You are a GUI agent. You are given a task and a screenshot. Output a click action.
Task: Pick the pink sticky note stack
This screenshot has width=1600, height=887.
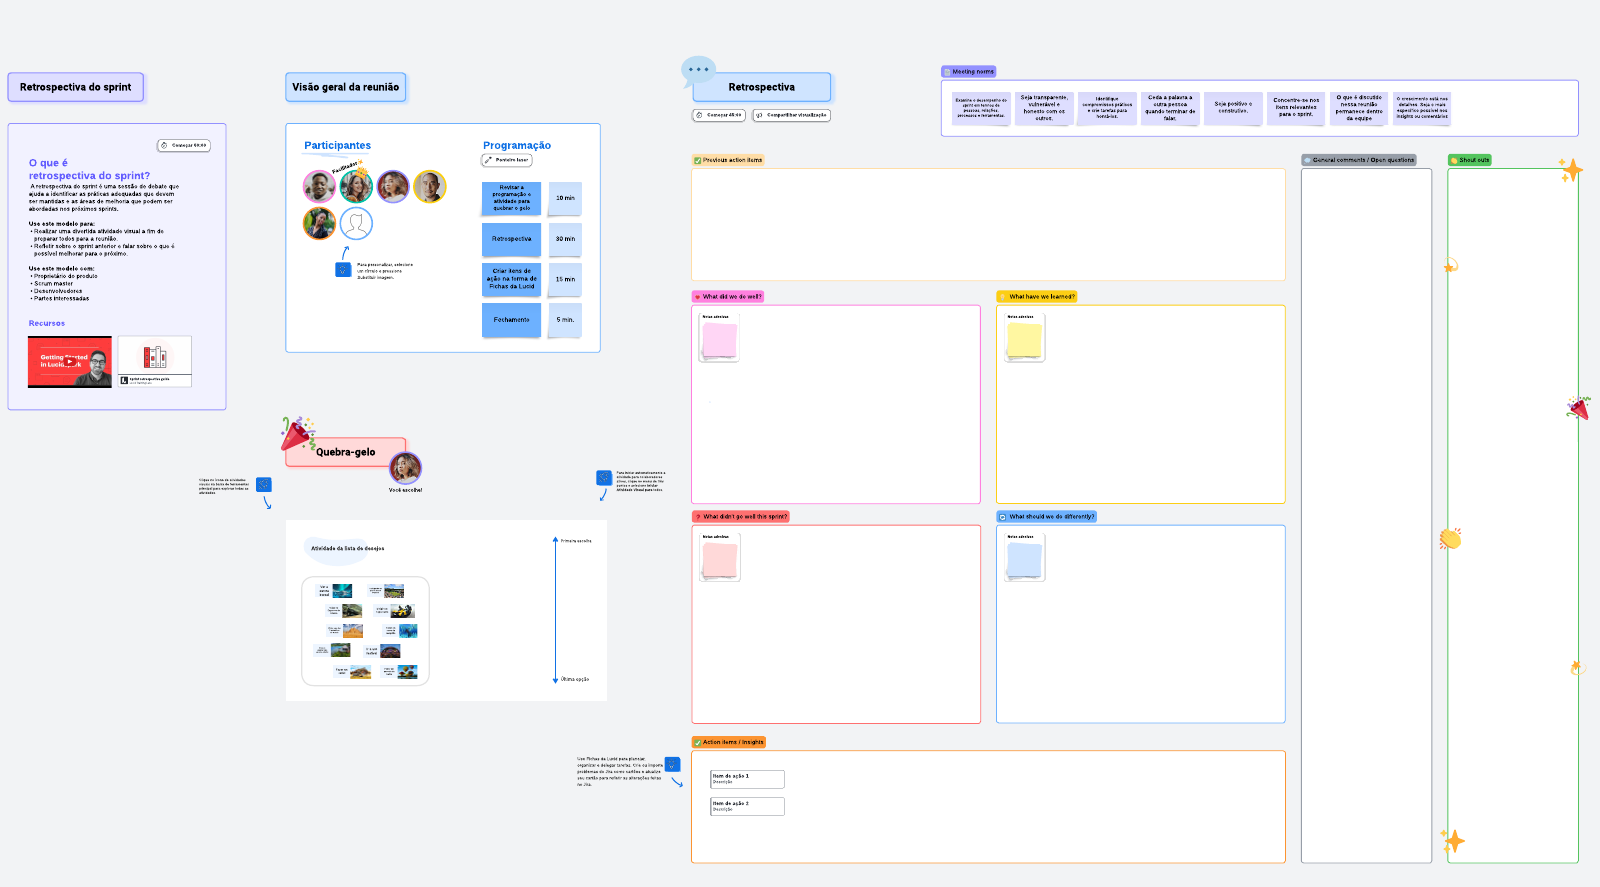(719, 340)
